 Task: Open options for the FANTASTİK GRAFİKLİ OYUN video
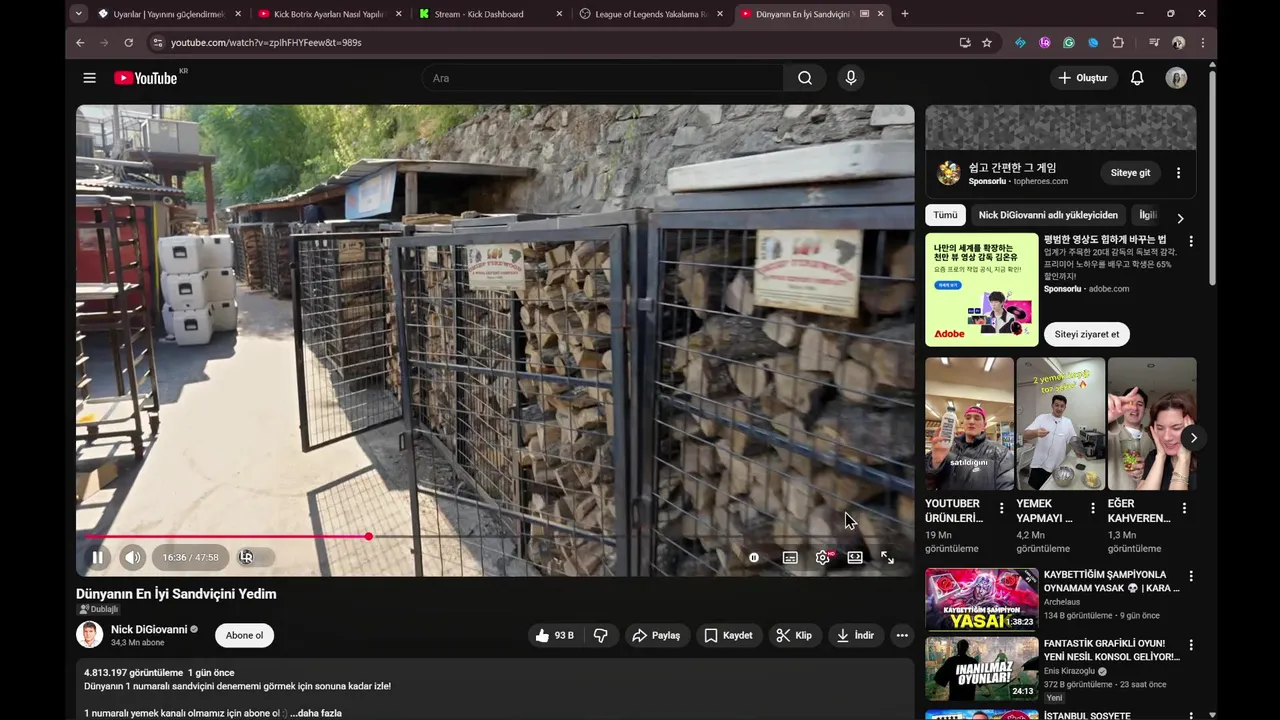pos(1190,645)
